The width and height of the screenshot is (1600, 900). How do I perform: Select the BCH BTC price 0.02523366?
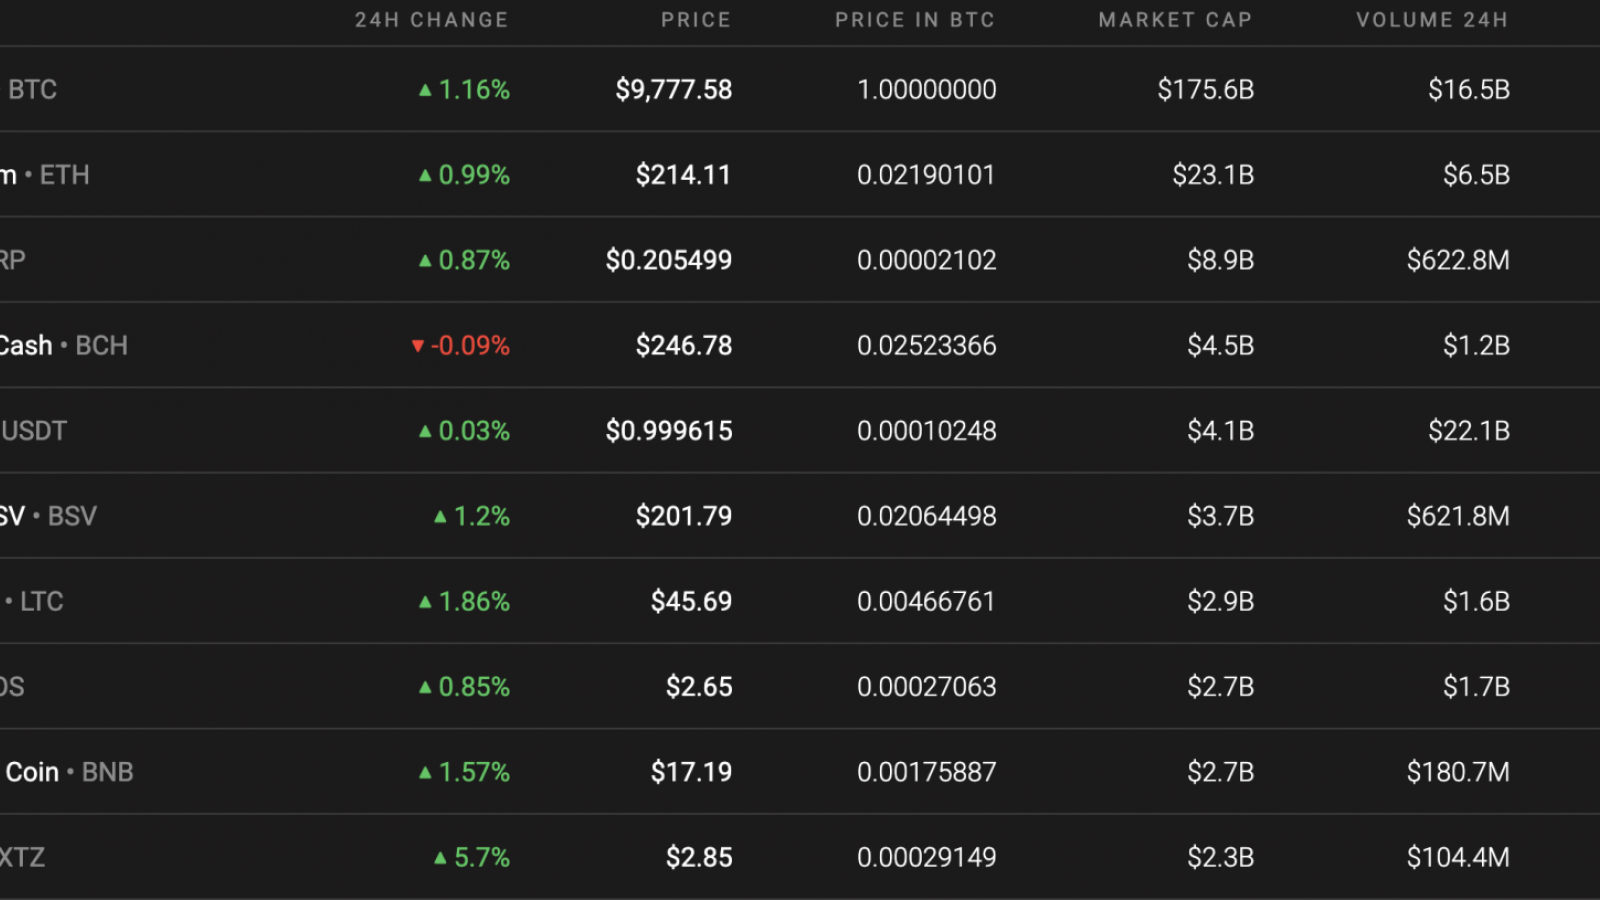click(x=927, y=346)
